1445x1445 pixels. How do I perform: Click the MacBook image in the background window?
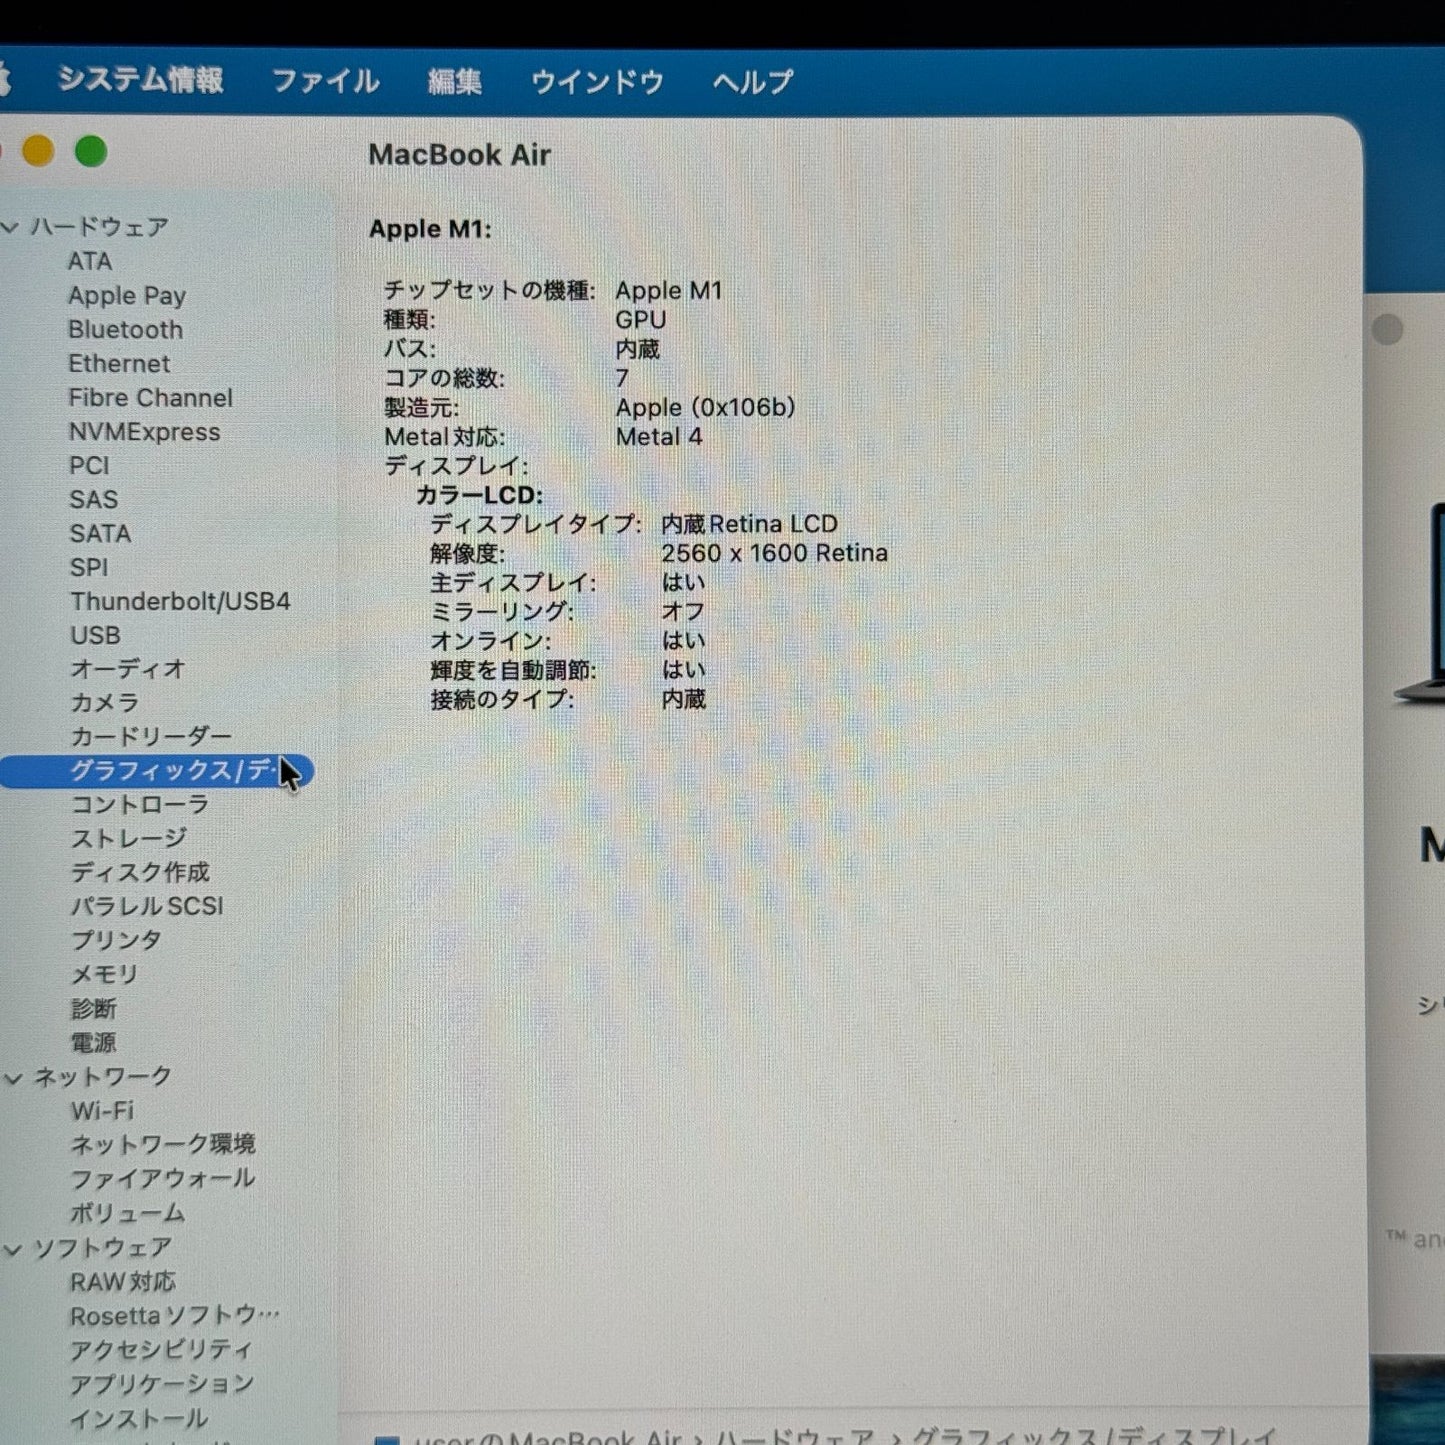(x=1420, y=604)
